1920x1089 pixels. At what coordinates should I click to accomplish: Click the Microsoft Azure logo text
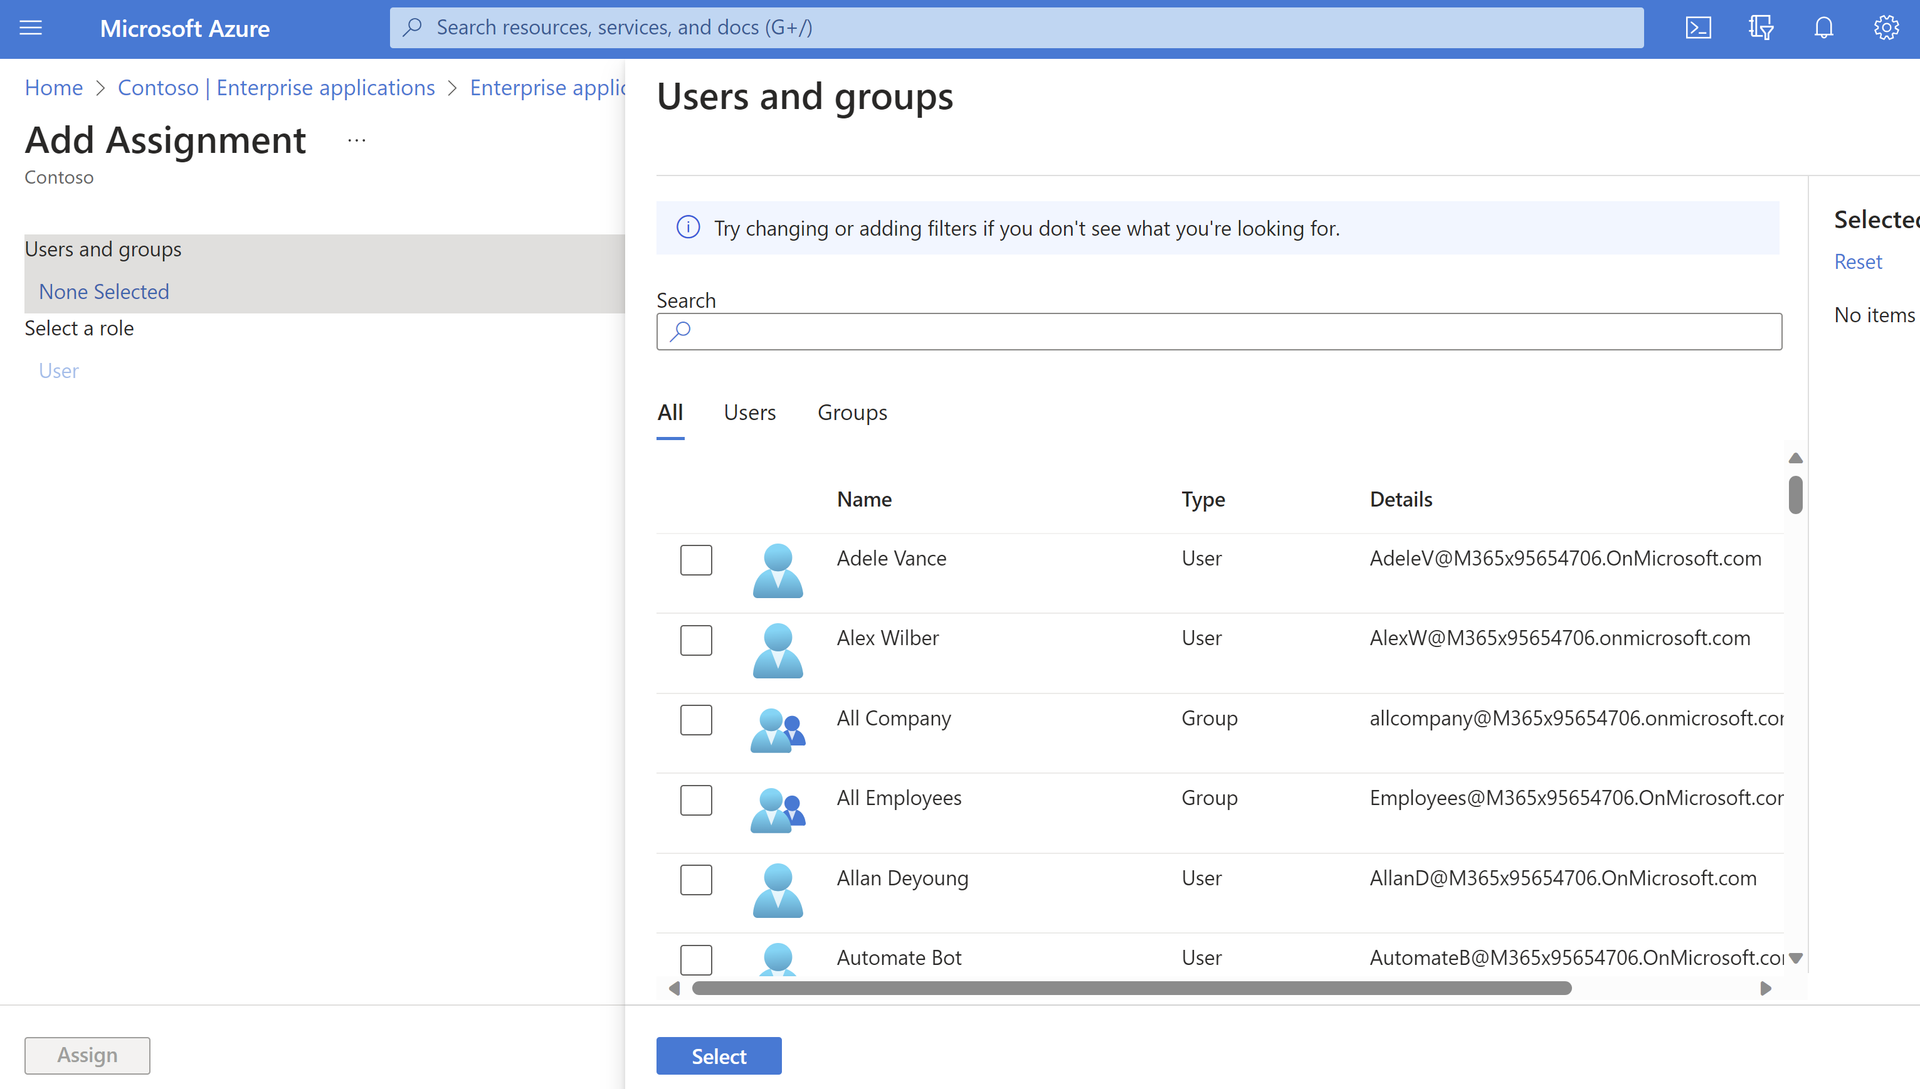pos(185,28)
